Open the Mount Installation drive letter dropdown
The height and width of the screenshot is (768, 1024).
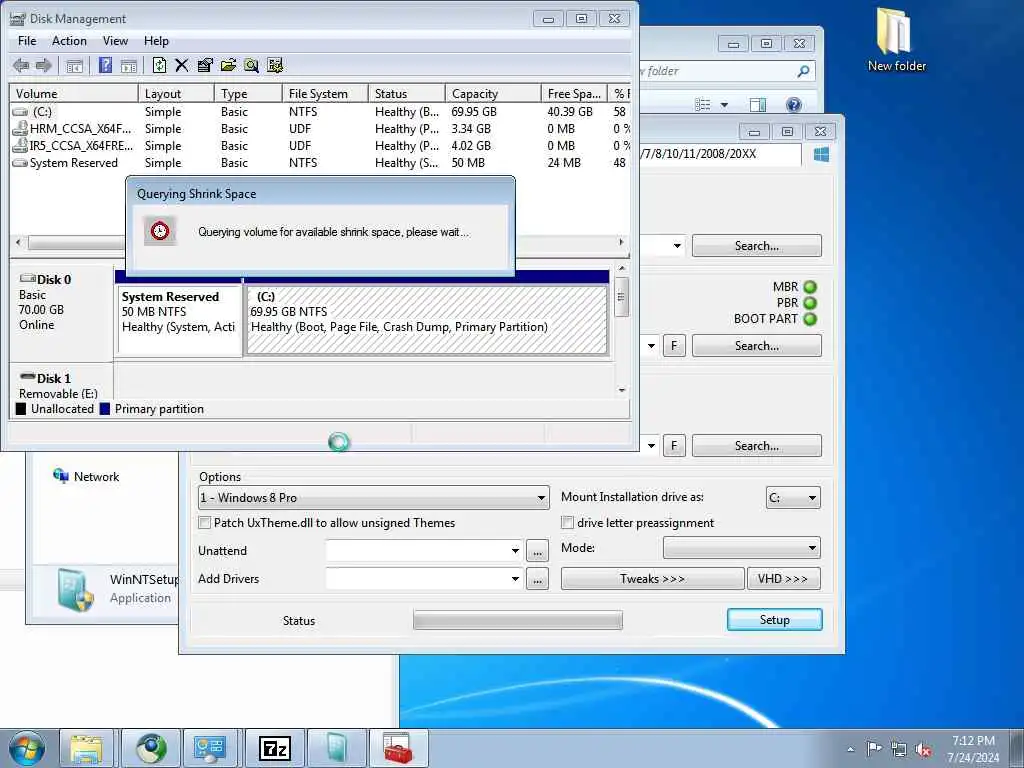(x=793, y=498)
